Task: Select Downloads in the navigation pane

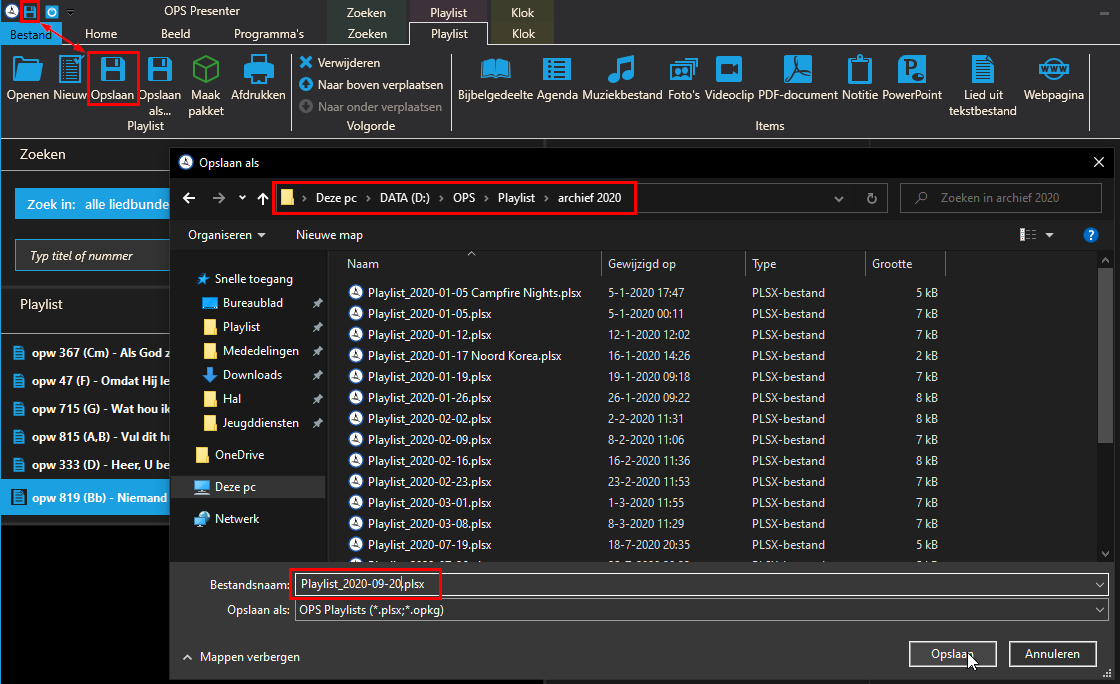Action: click(x=252, y=375)
